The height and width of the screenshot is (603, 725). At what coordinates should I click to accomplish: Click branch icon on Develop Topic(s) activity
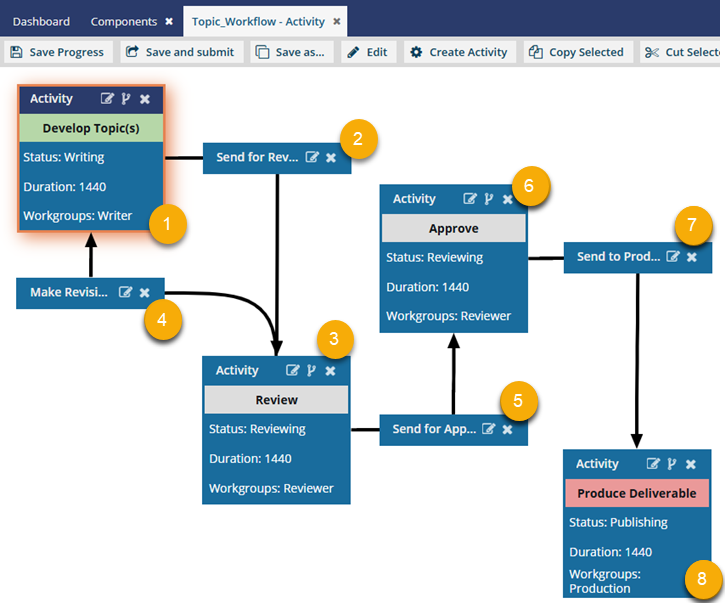(x=126, y=99)
